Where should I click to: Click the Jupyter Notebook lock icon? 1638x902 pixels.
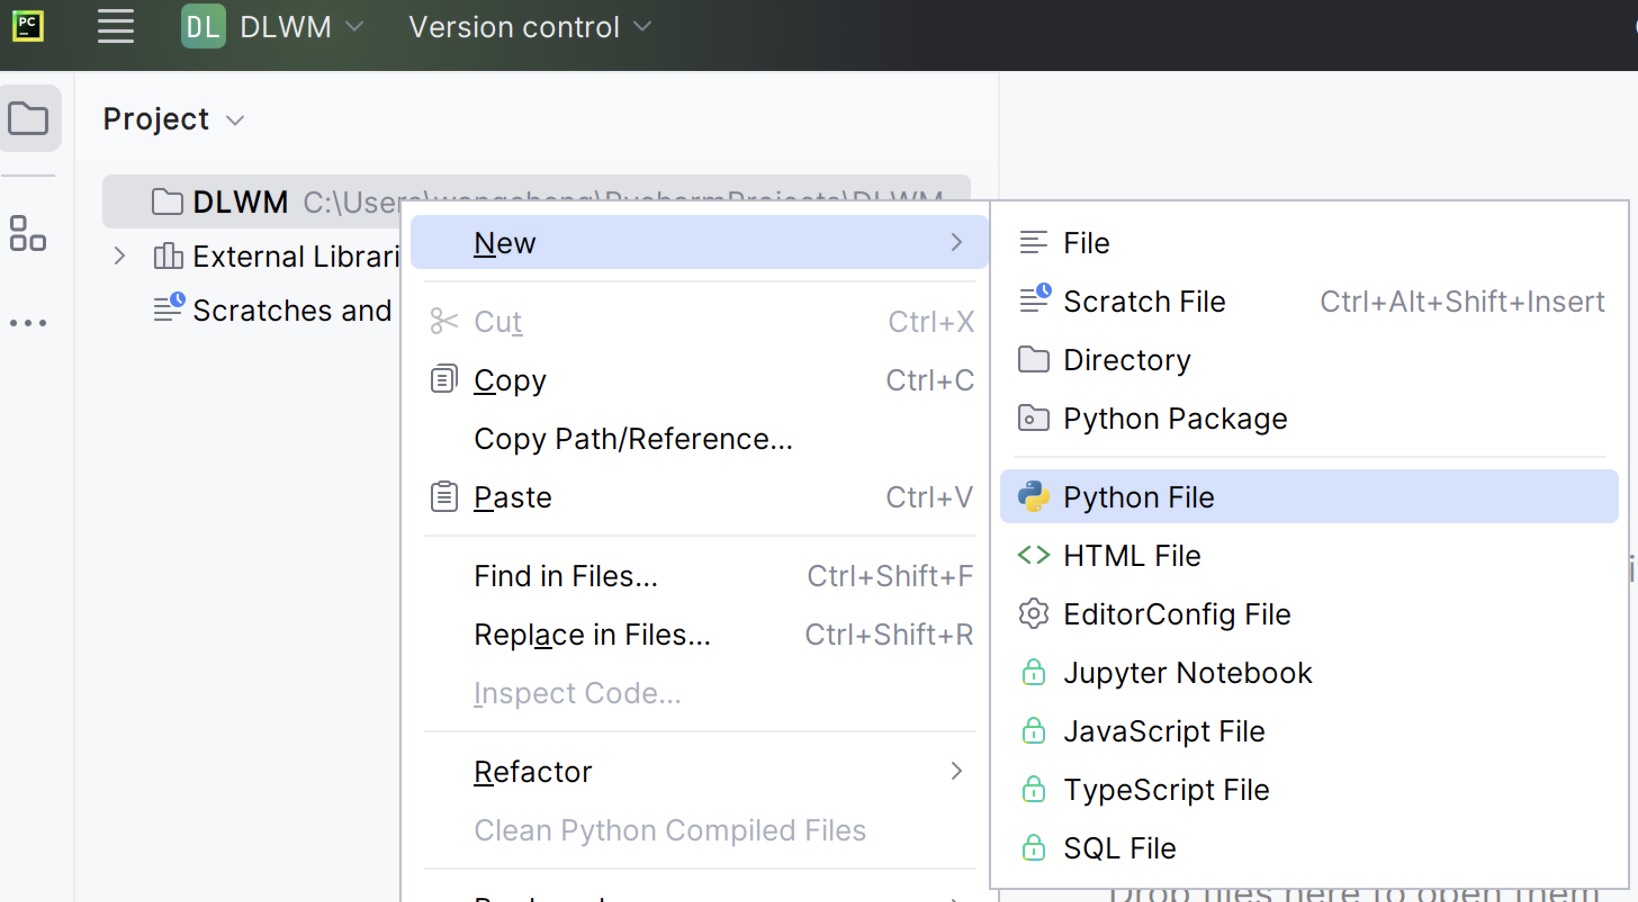click(1033, 672)
